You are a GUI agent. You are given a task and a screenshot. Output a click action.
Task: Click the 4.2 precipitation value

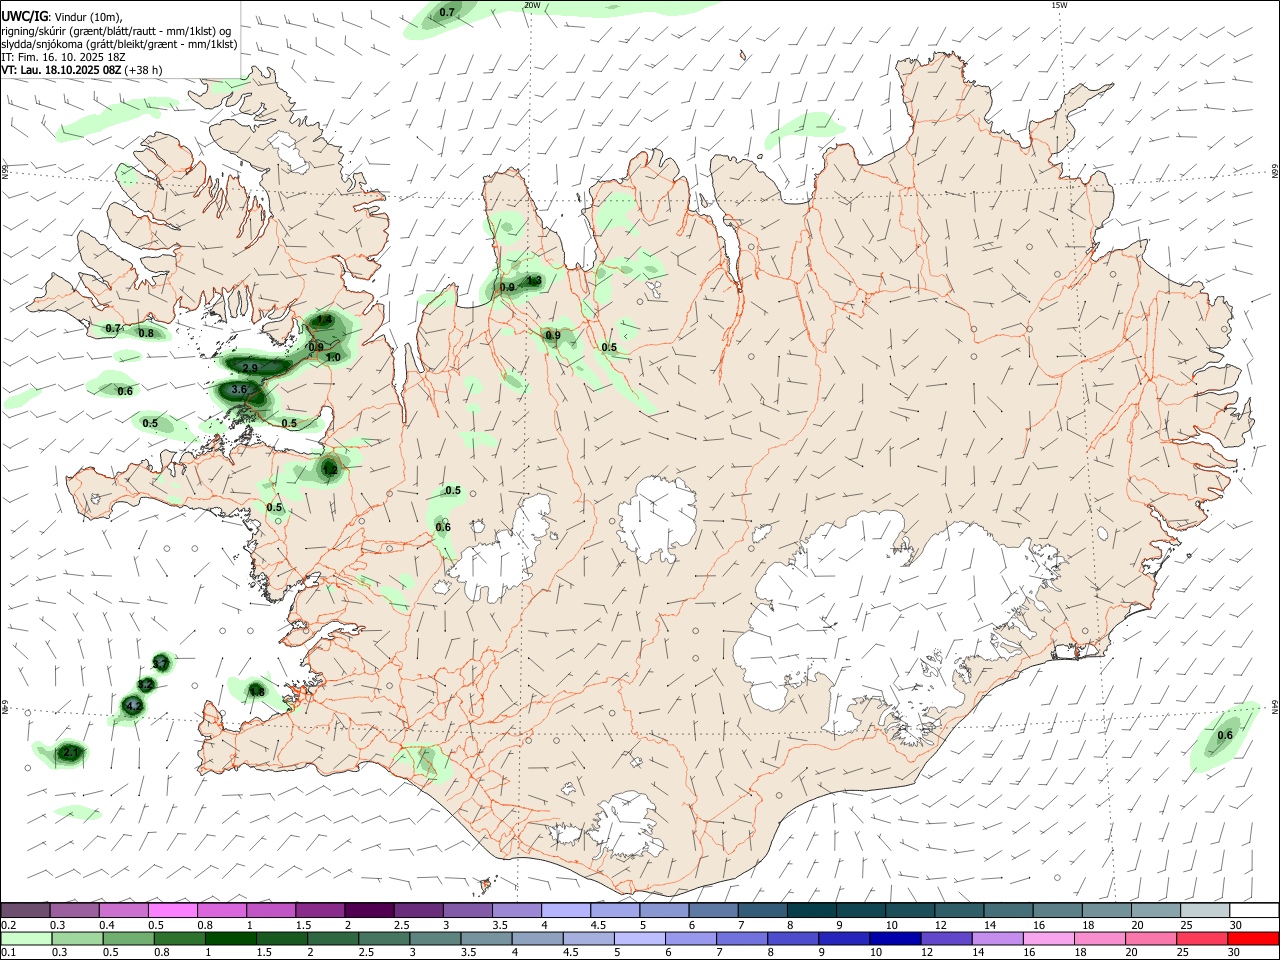(133, 706)
